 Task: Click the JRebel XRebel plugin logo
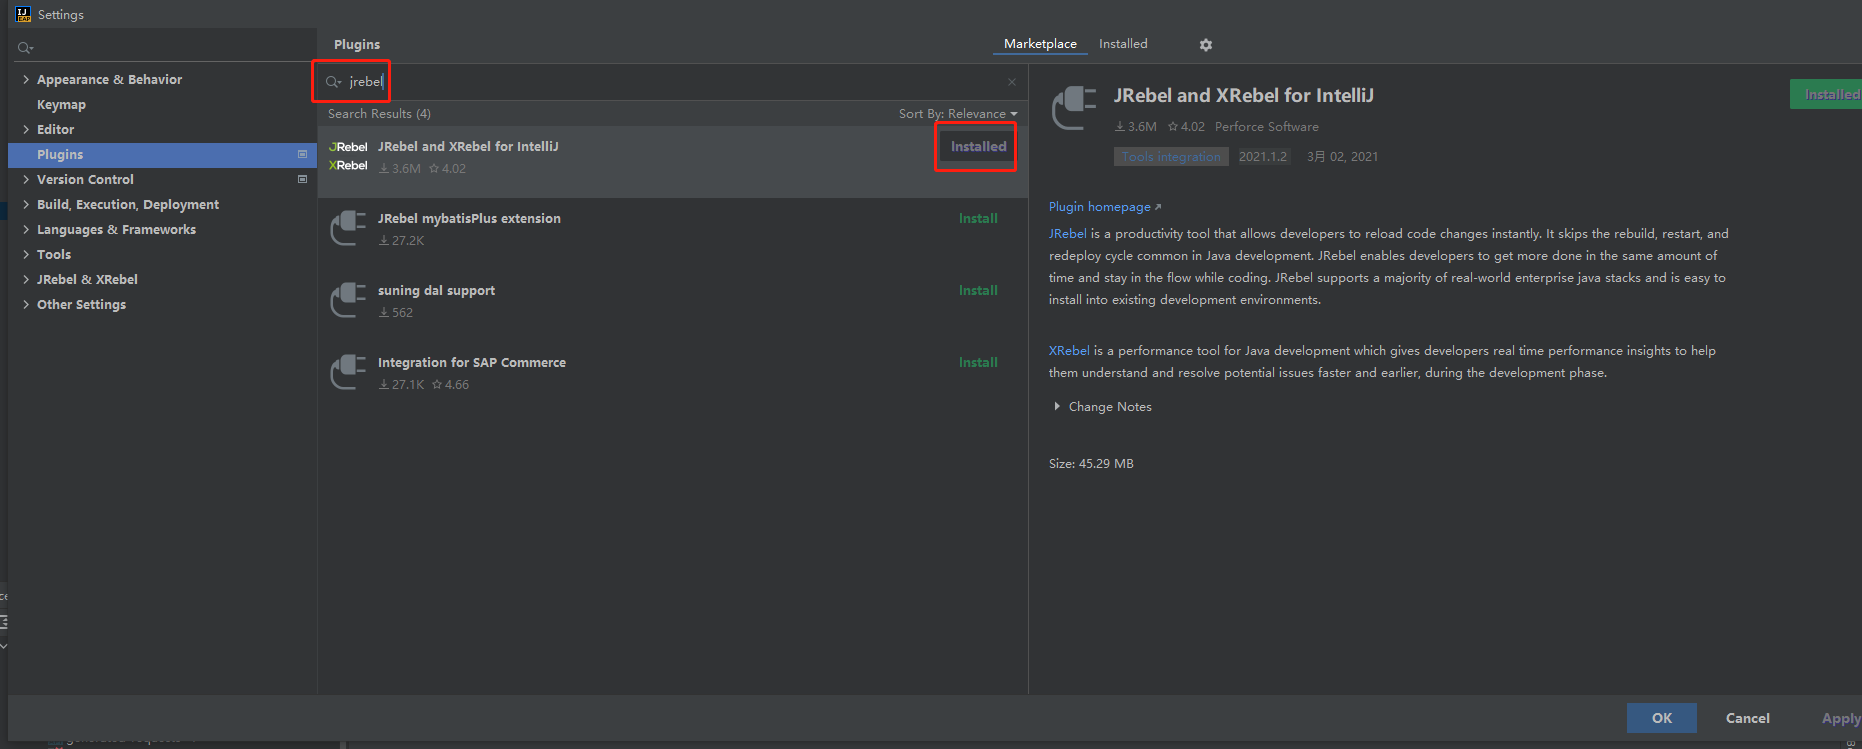coord(348,156)
